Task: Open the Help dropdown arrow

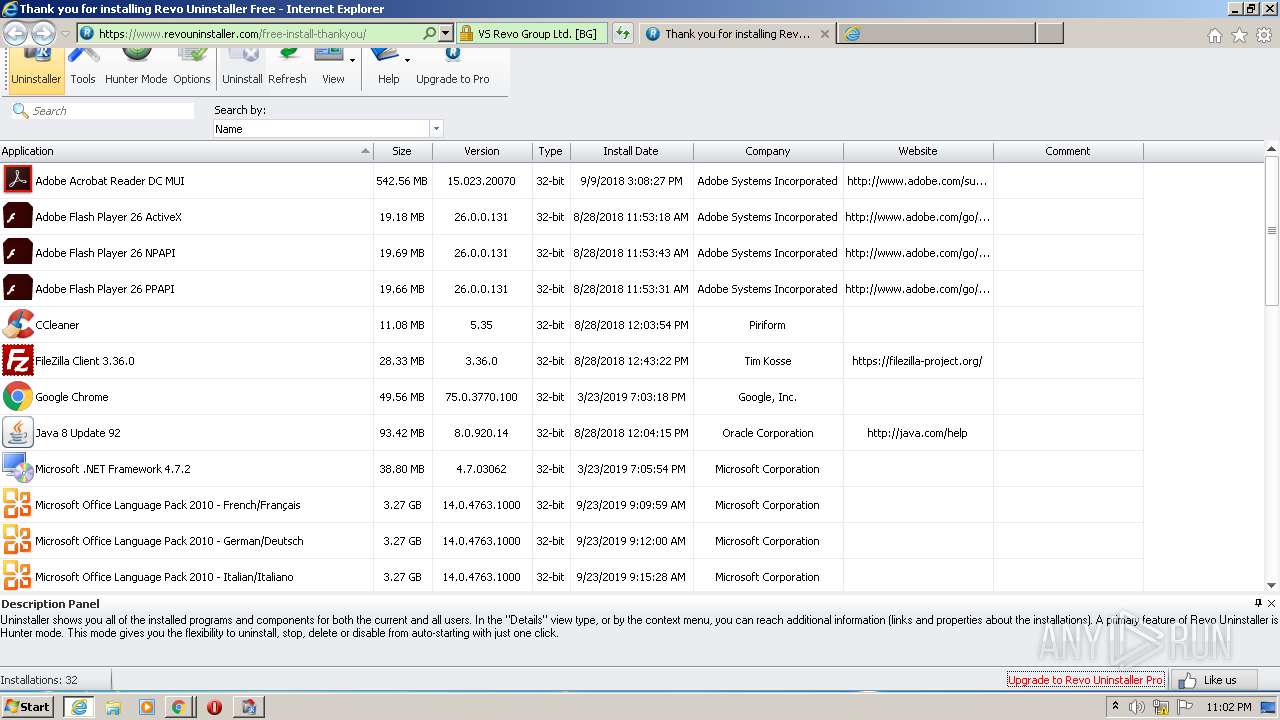Action: 407,60
